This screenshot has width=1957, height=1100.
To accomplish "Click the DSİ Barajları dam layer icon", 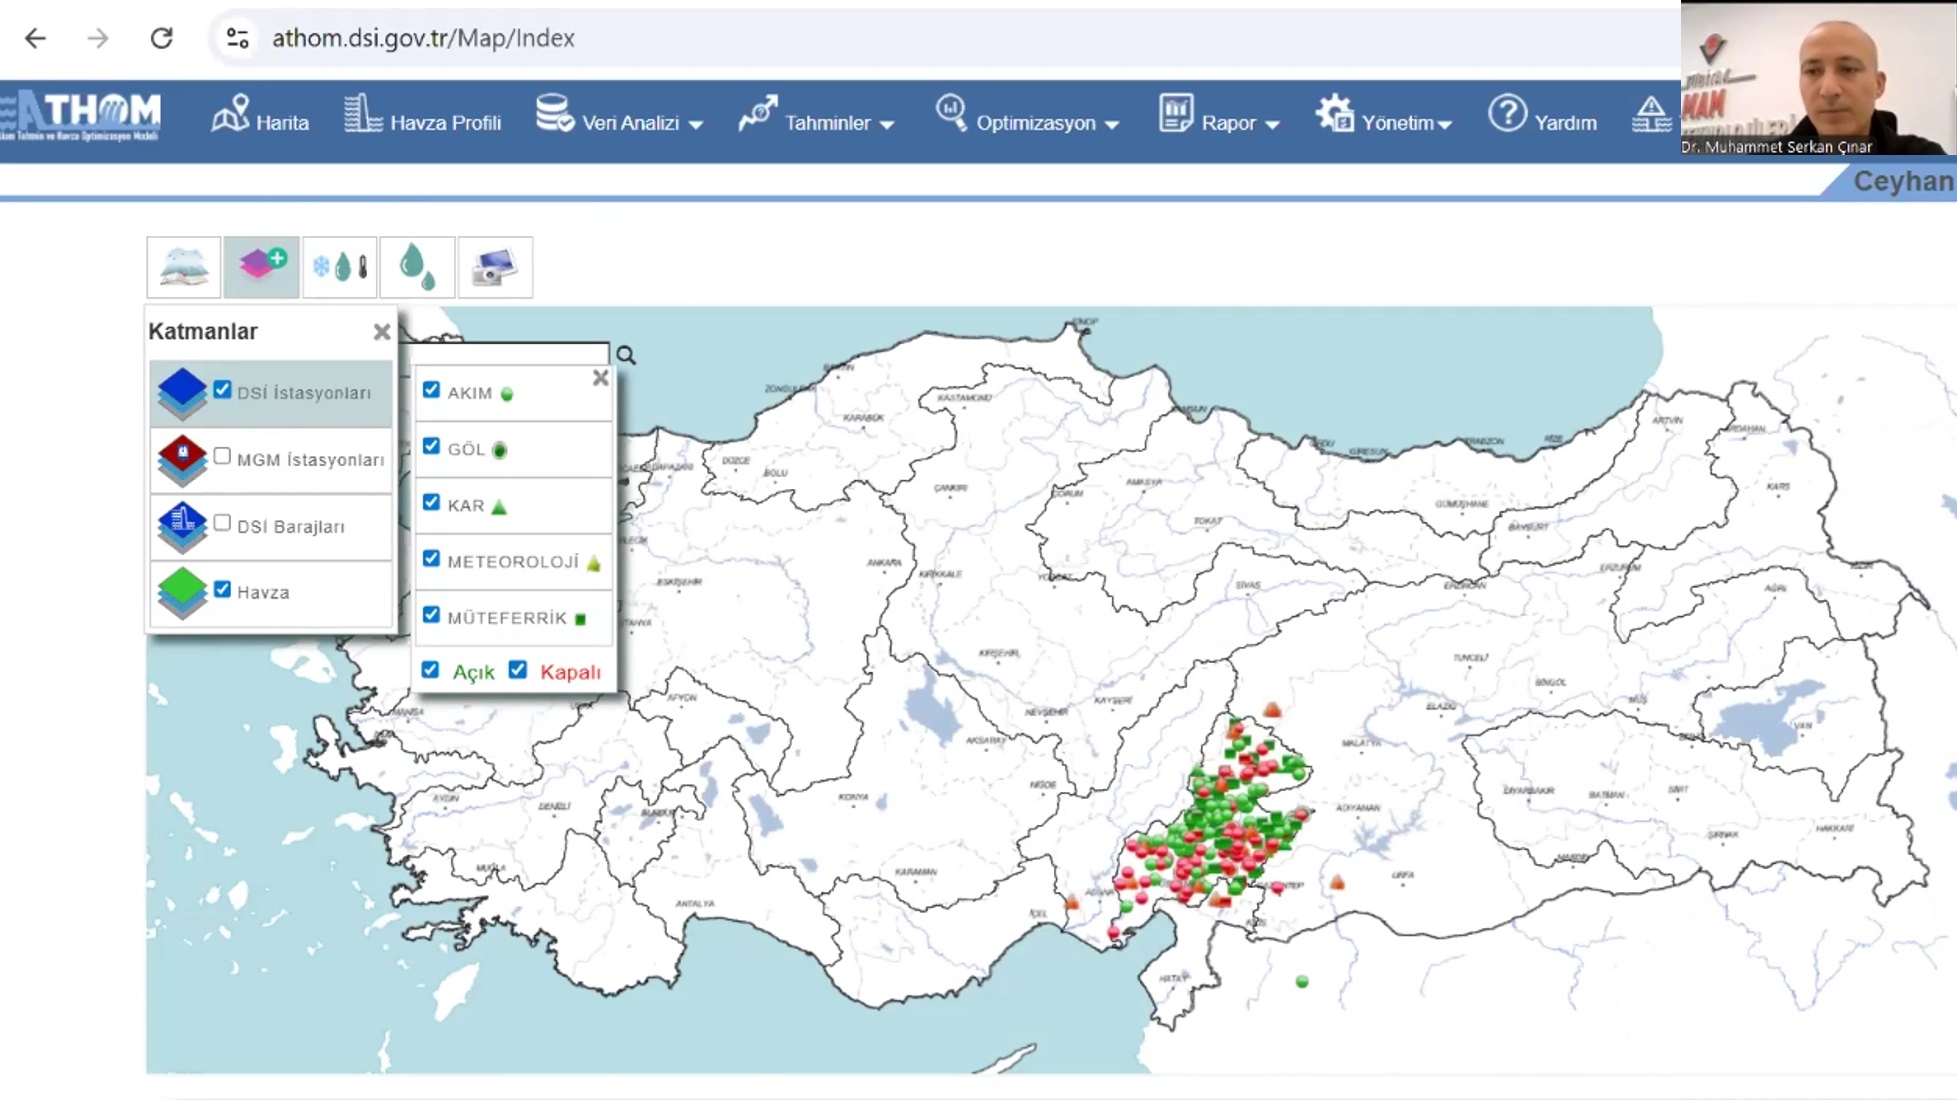I will 182,526.
